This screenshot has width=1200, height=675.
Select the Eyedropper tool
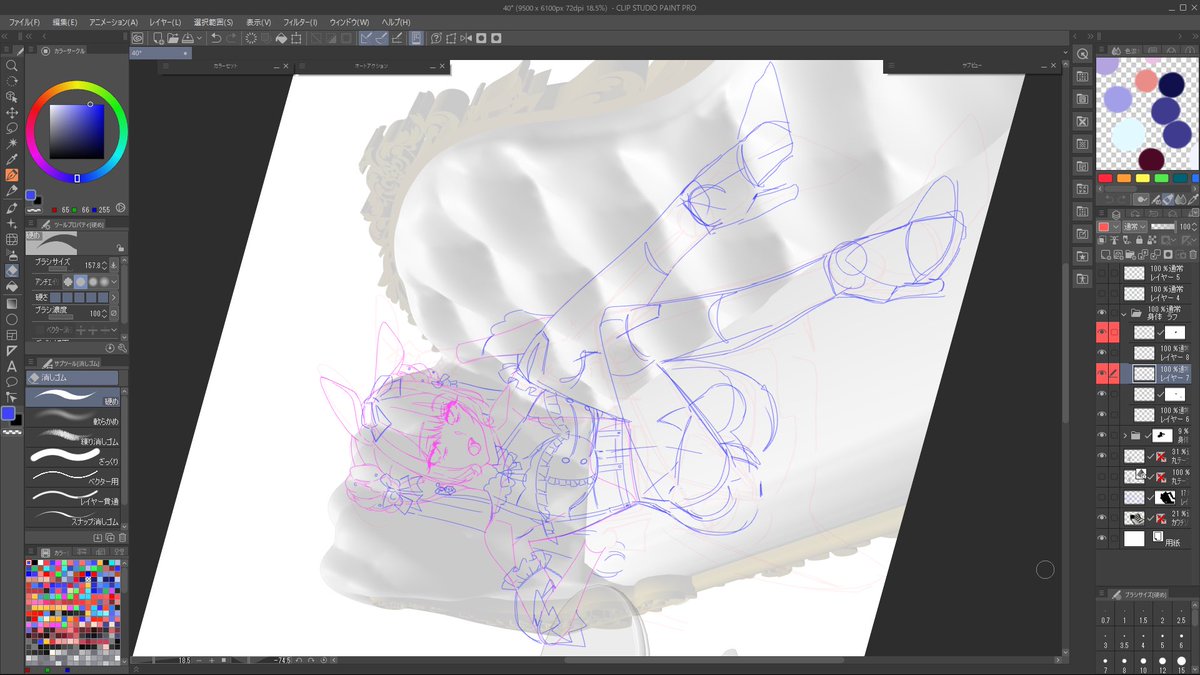[x=12, y=159]
